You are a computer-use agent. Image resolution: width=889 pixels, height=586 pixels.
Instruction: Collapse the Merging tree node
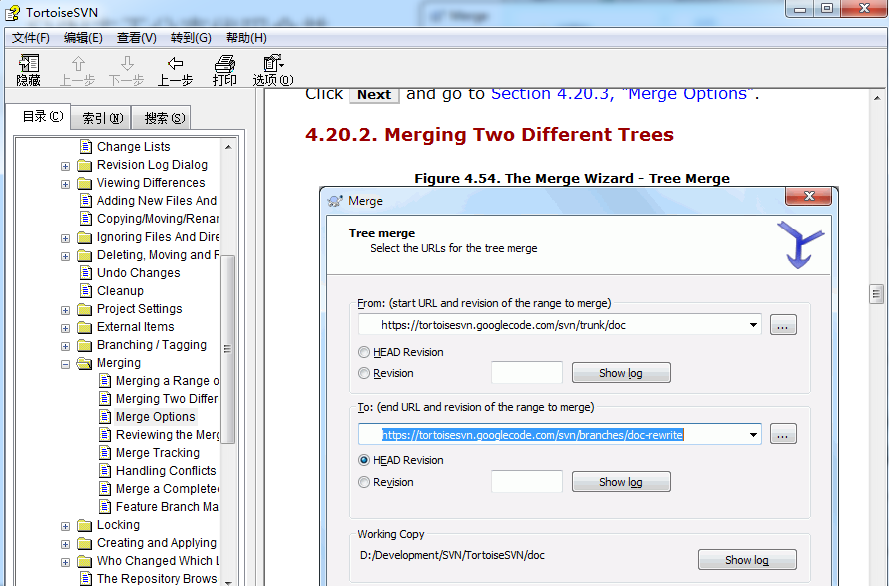point(65,364)
